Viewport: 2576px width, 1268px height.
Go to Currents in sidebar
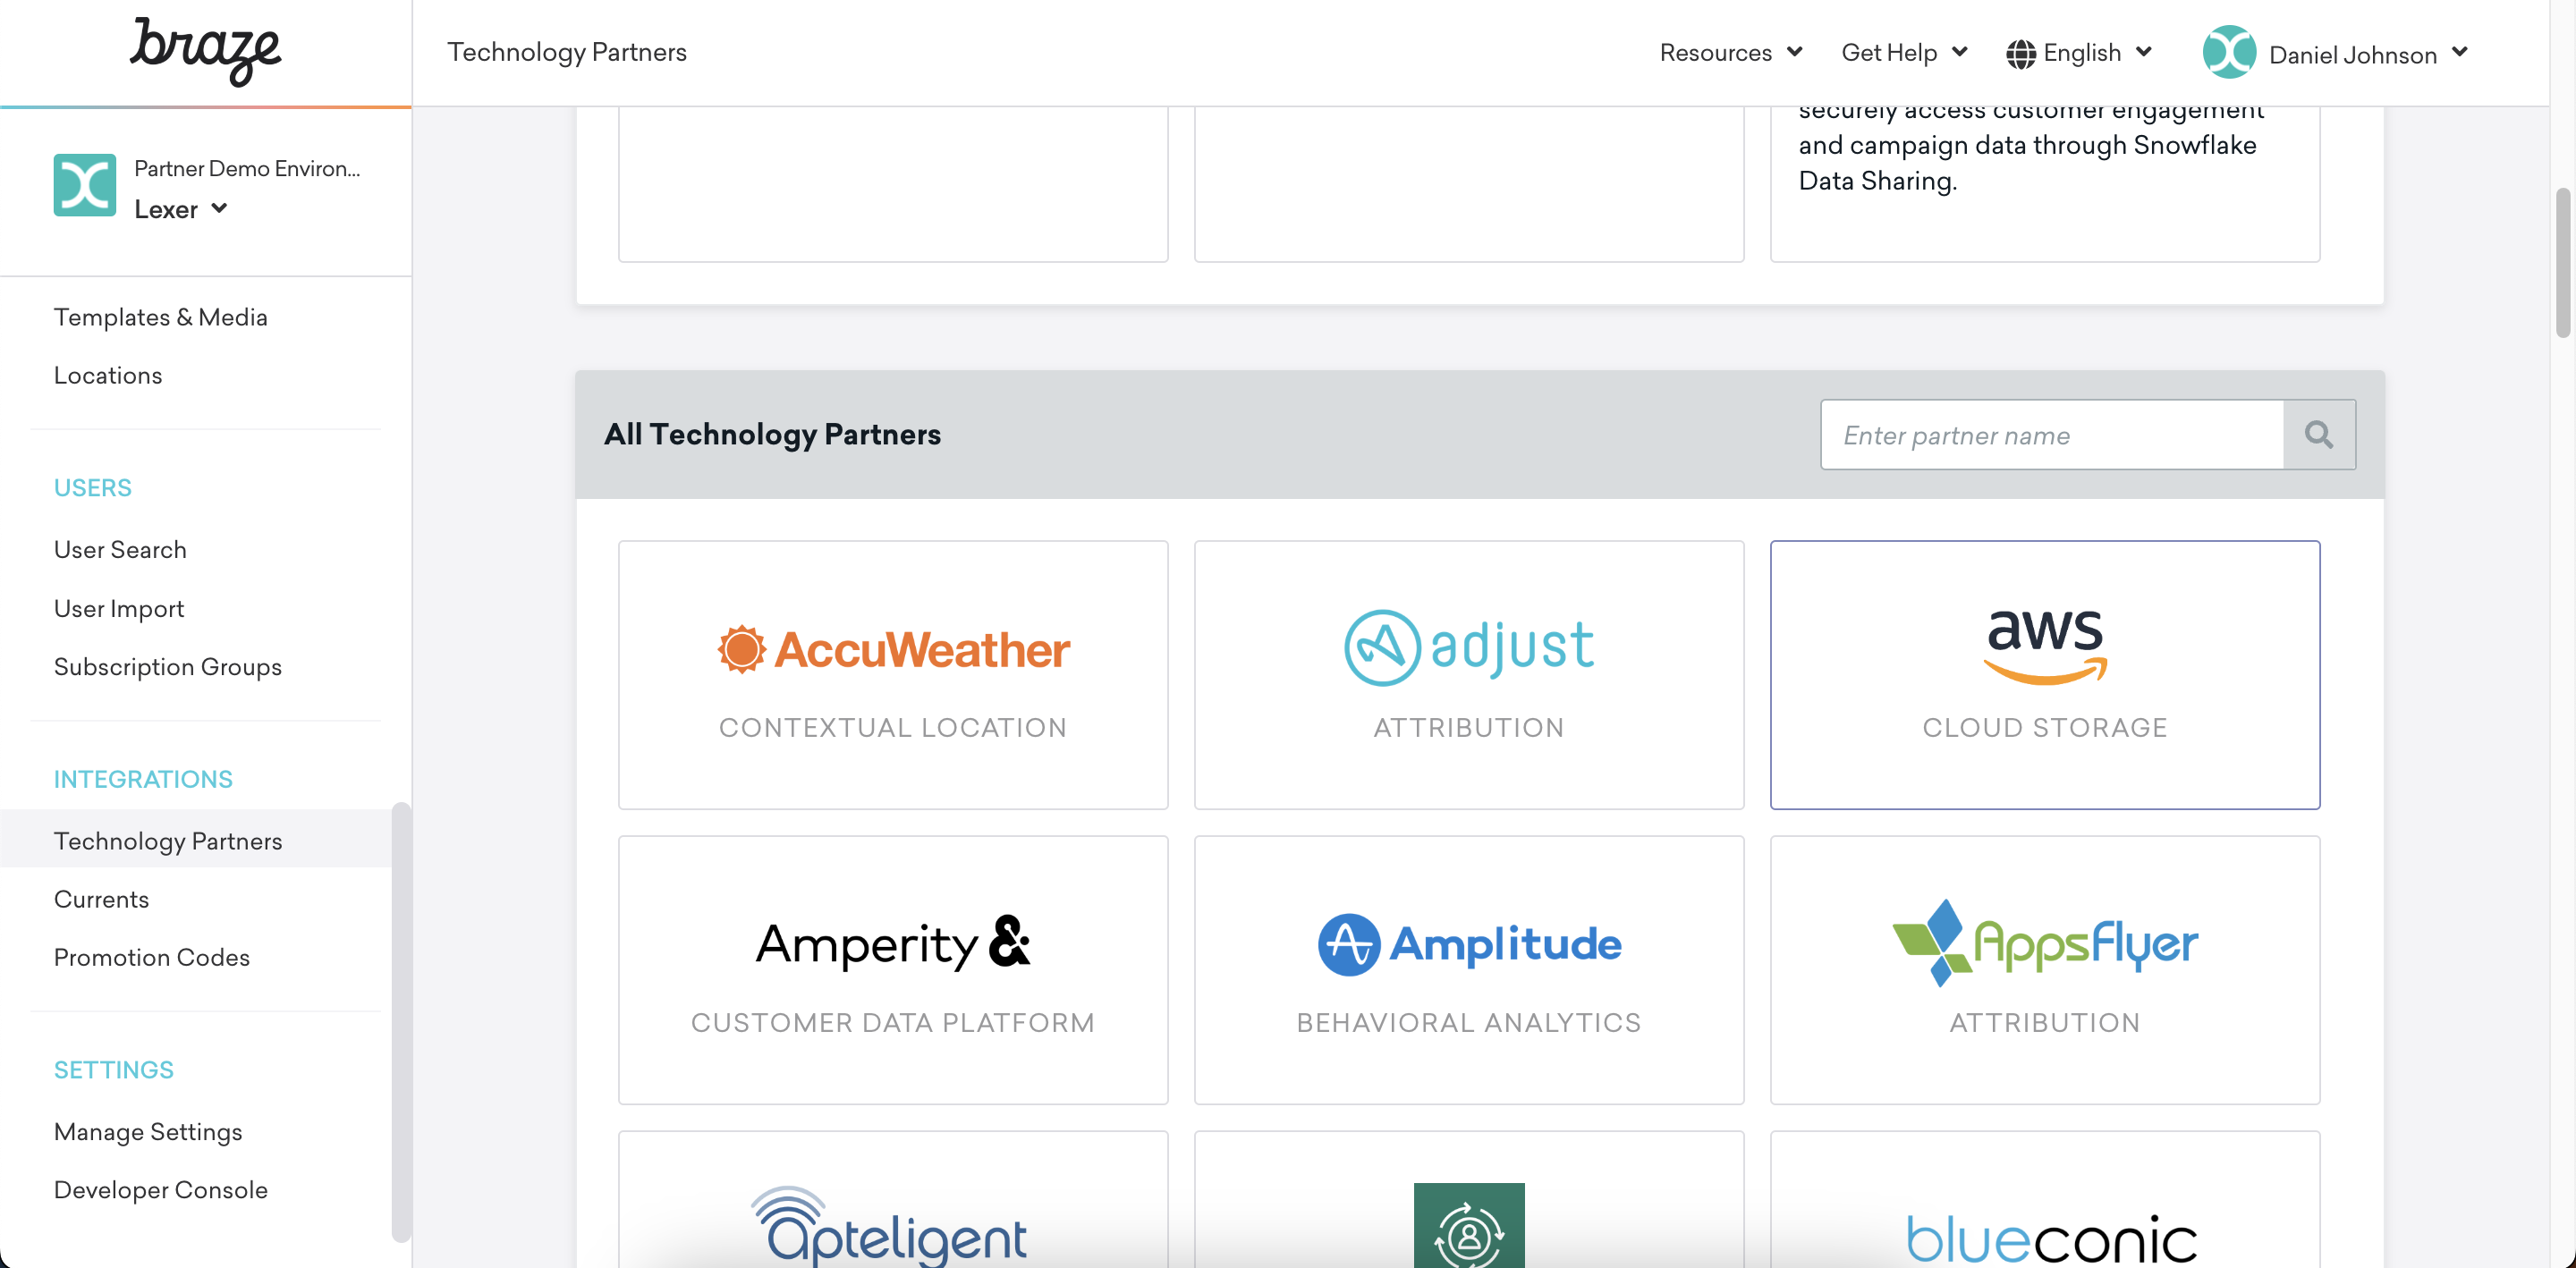[x=101, y=899]
